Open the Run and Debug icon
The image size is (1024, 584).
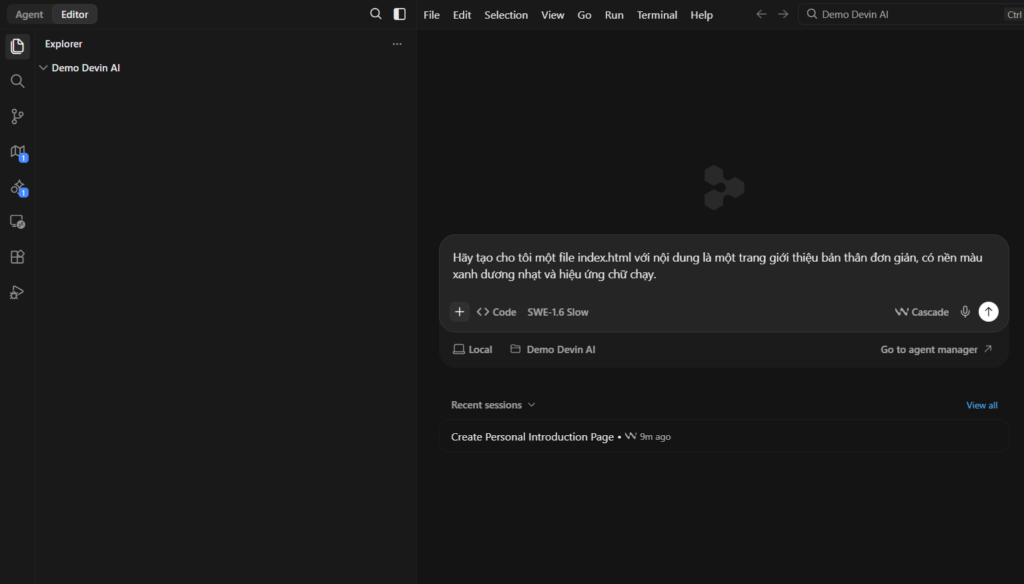18,292
